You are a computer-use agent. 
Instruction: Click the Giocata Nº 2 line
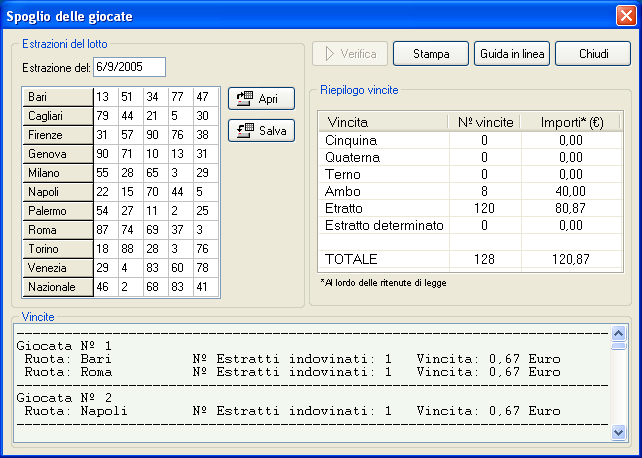coord(64,398)
